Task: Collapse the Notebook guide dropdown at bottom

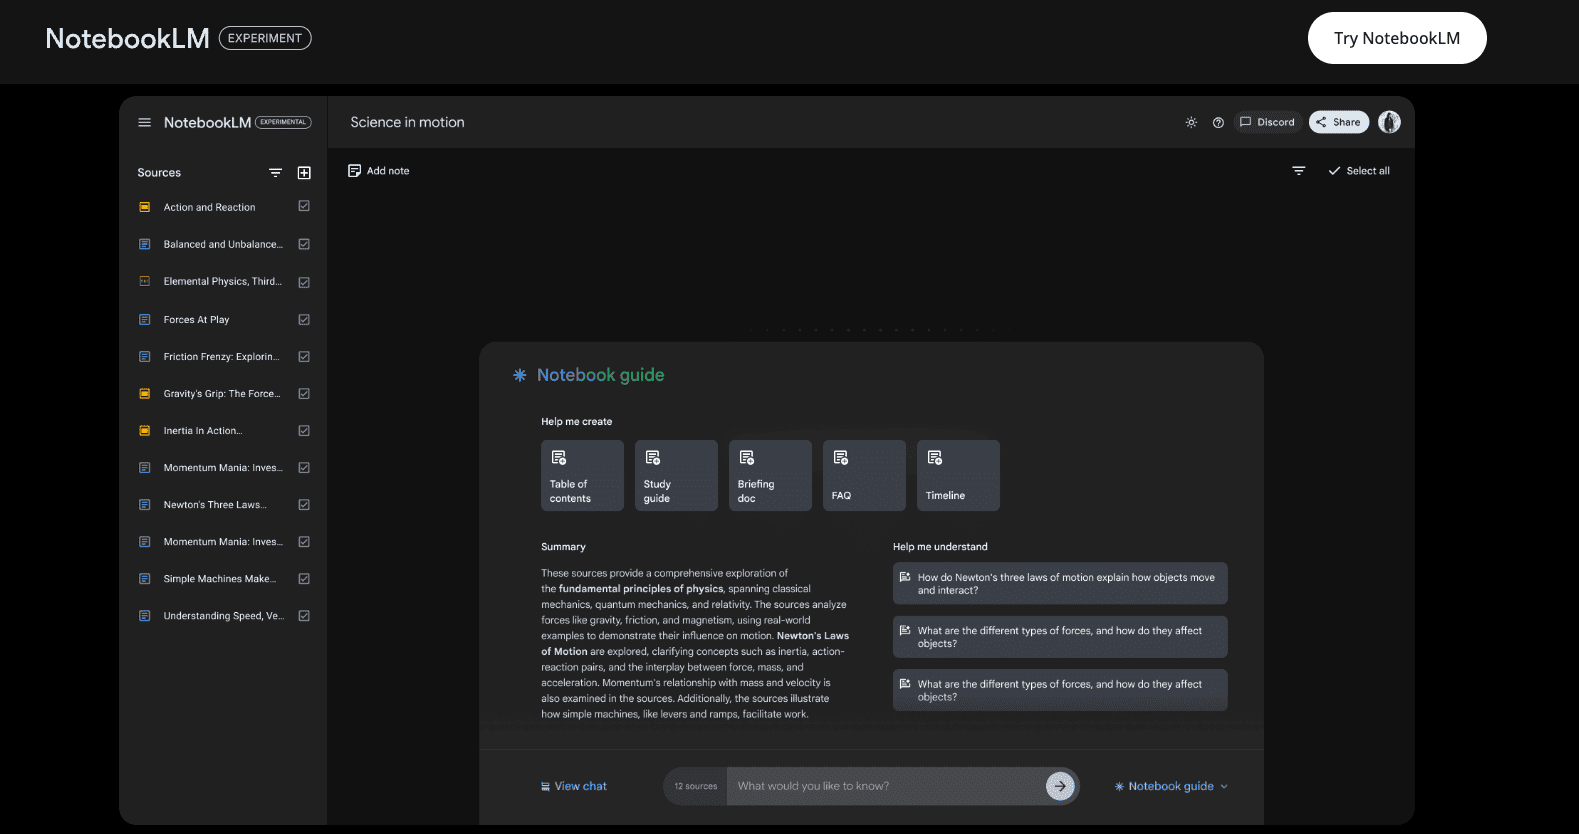Action: tap(1171, 786)
